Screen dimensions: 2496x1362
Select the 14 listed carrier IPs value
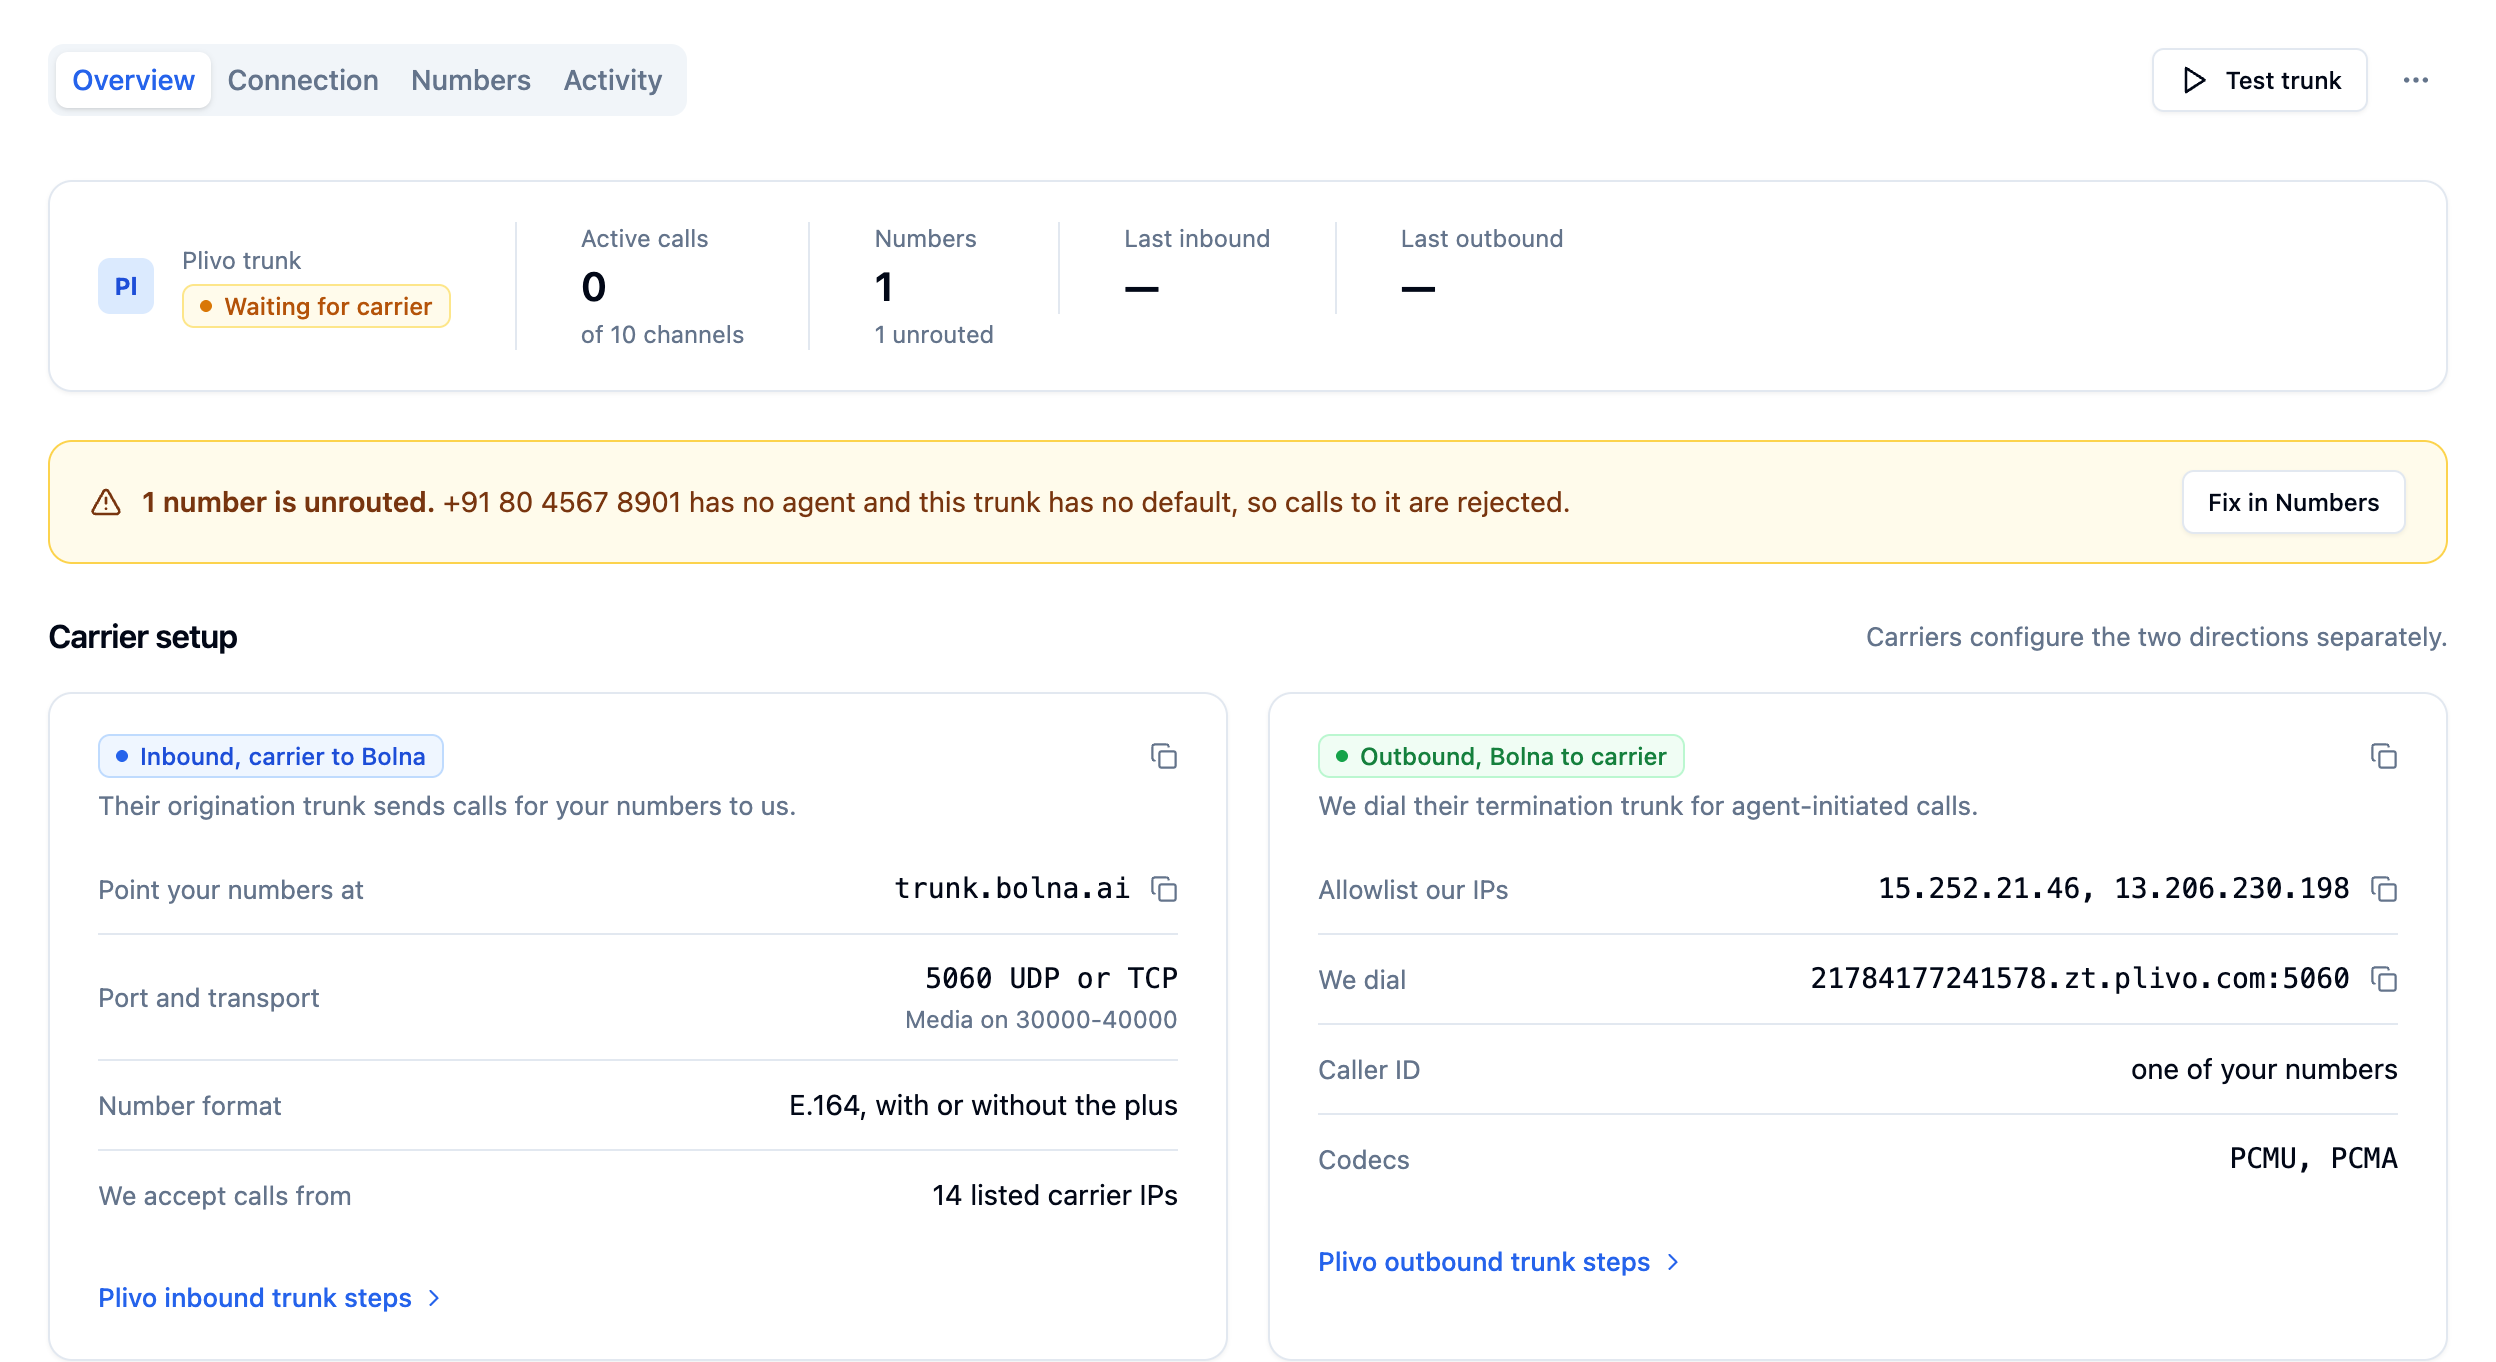1055,1196
